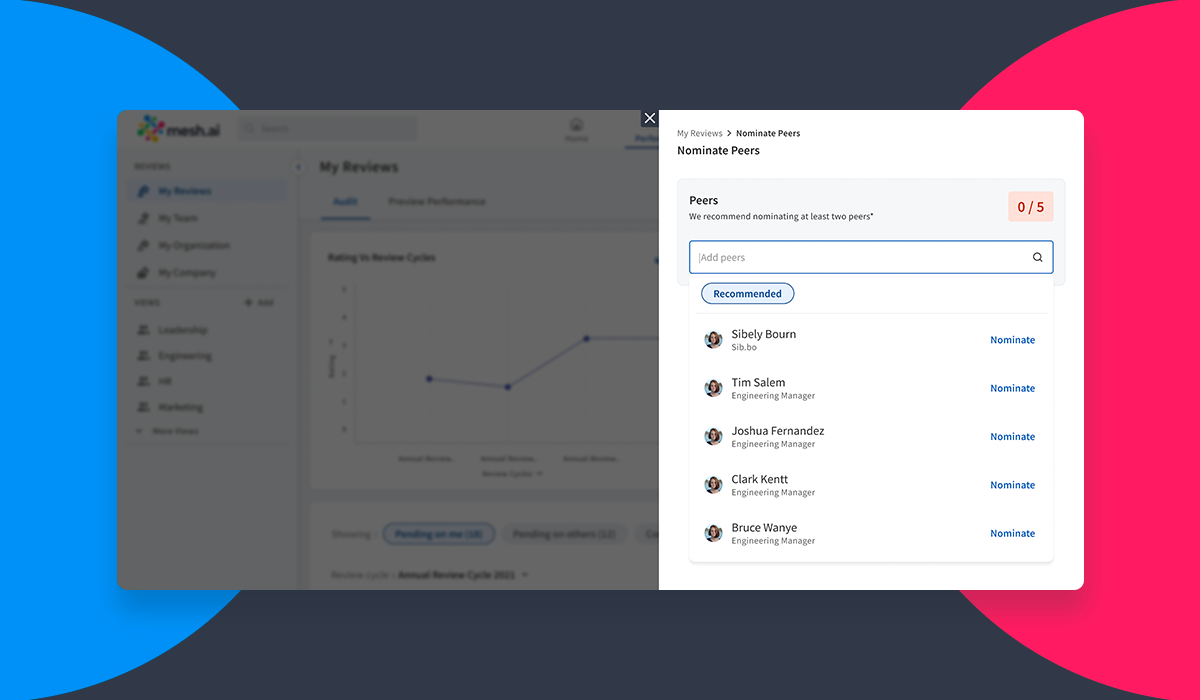1200x700 pixels.
Task: Click the 0 / 5 peers counter
Action: [1030, 207]
